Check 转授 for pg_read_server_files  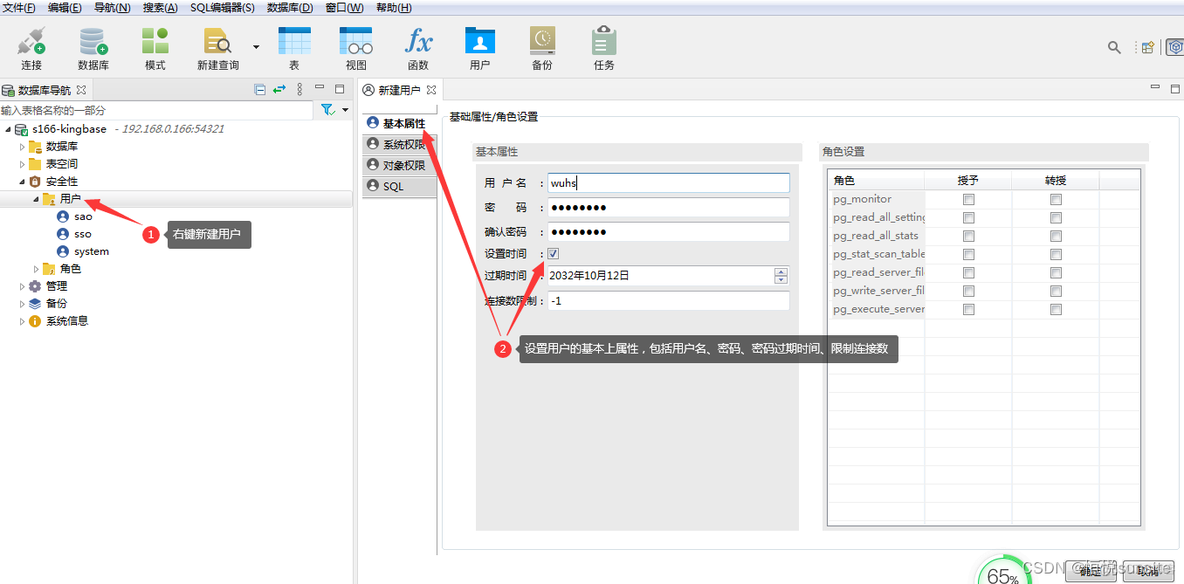tap(1056, 272)
